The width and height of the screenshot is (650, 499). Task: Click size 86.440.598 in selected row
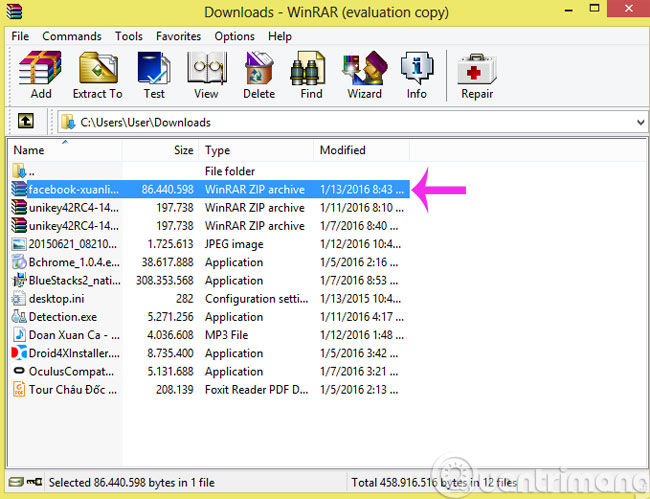(167, 189)
